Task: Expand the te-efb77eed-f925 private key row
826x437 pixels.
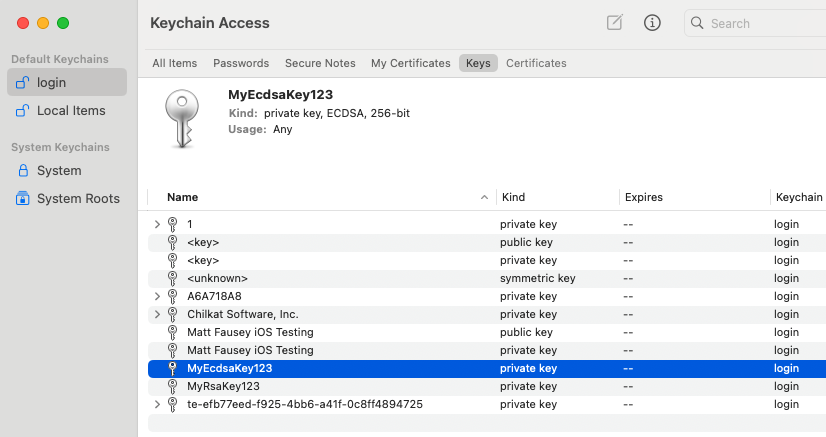Action: coord(157,404)
